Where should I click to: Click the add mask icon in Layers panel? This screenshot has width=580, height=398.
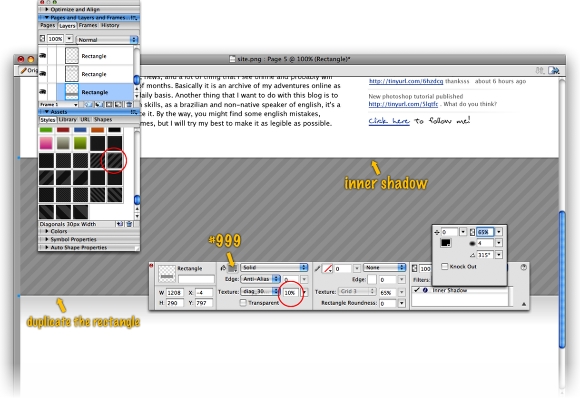(109, 105)
